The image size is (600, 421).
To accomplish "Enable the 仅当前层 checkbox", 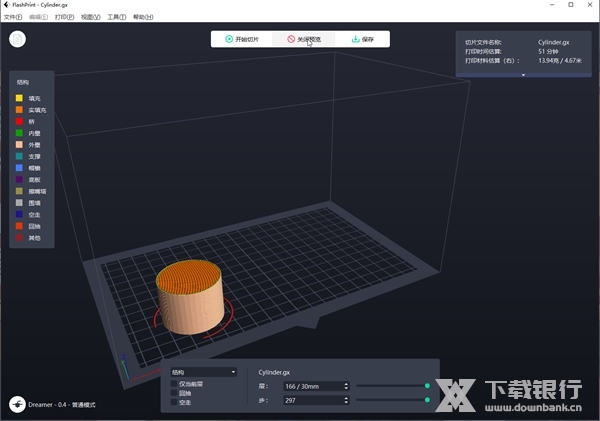I will coord(174,383).
